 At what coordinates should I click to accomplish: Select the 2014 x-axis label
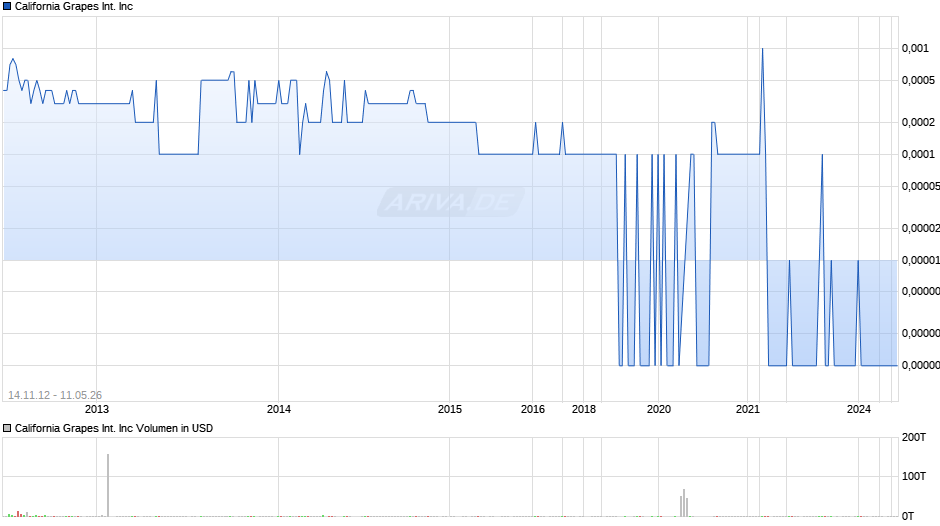(x=279, y=409)
